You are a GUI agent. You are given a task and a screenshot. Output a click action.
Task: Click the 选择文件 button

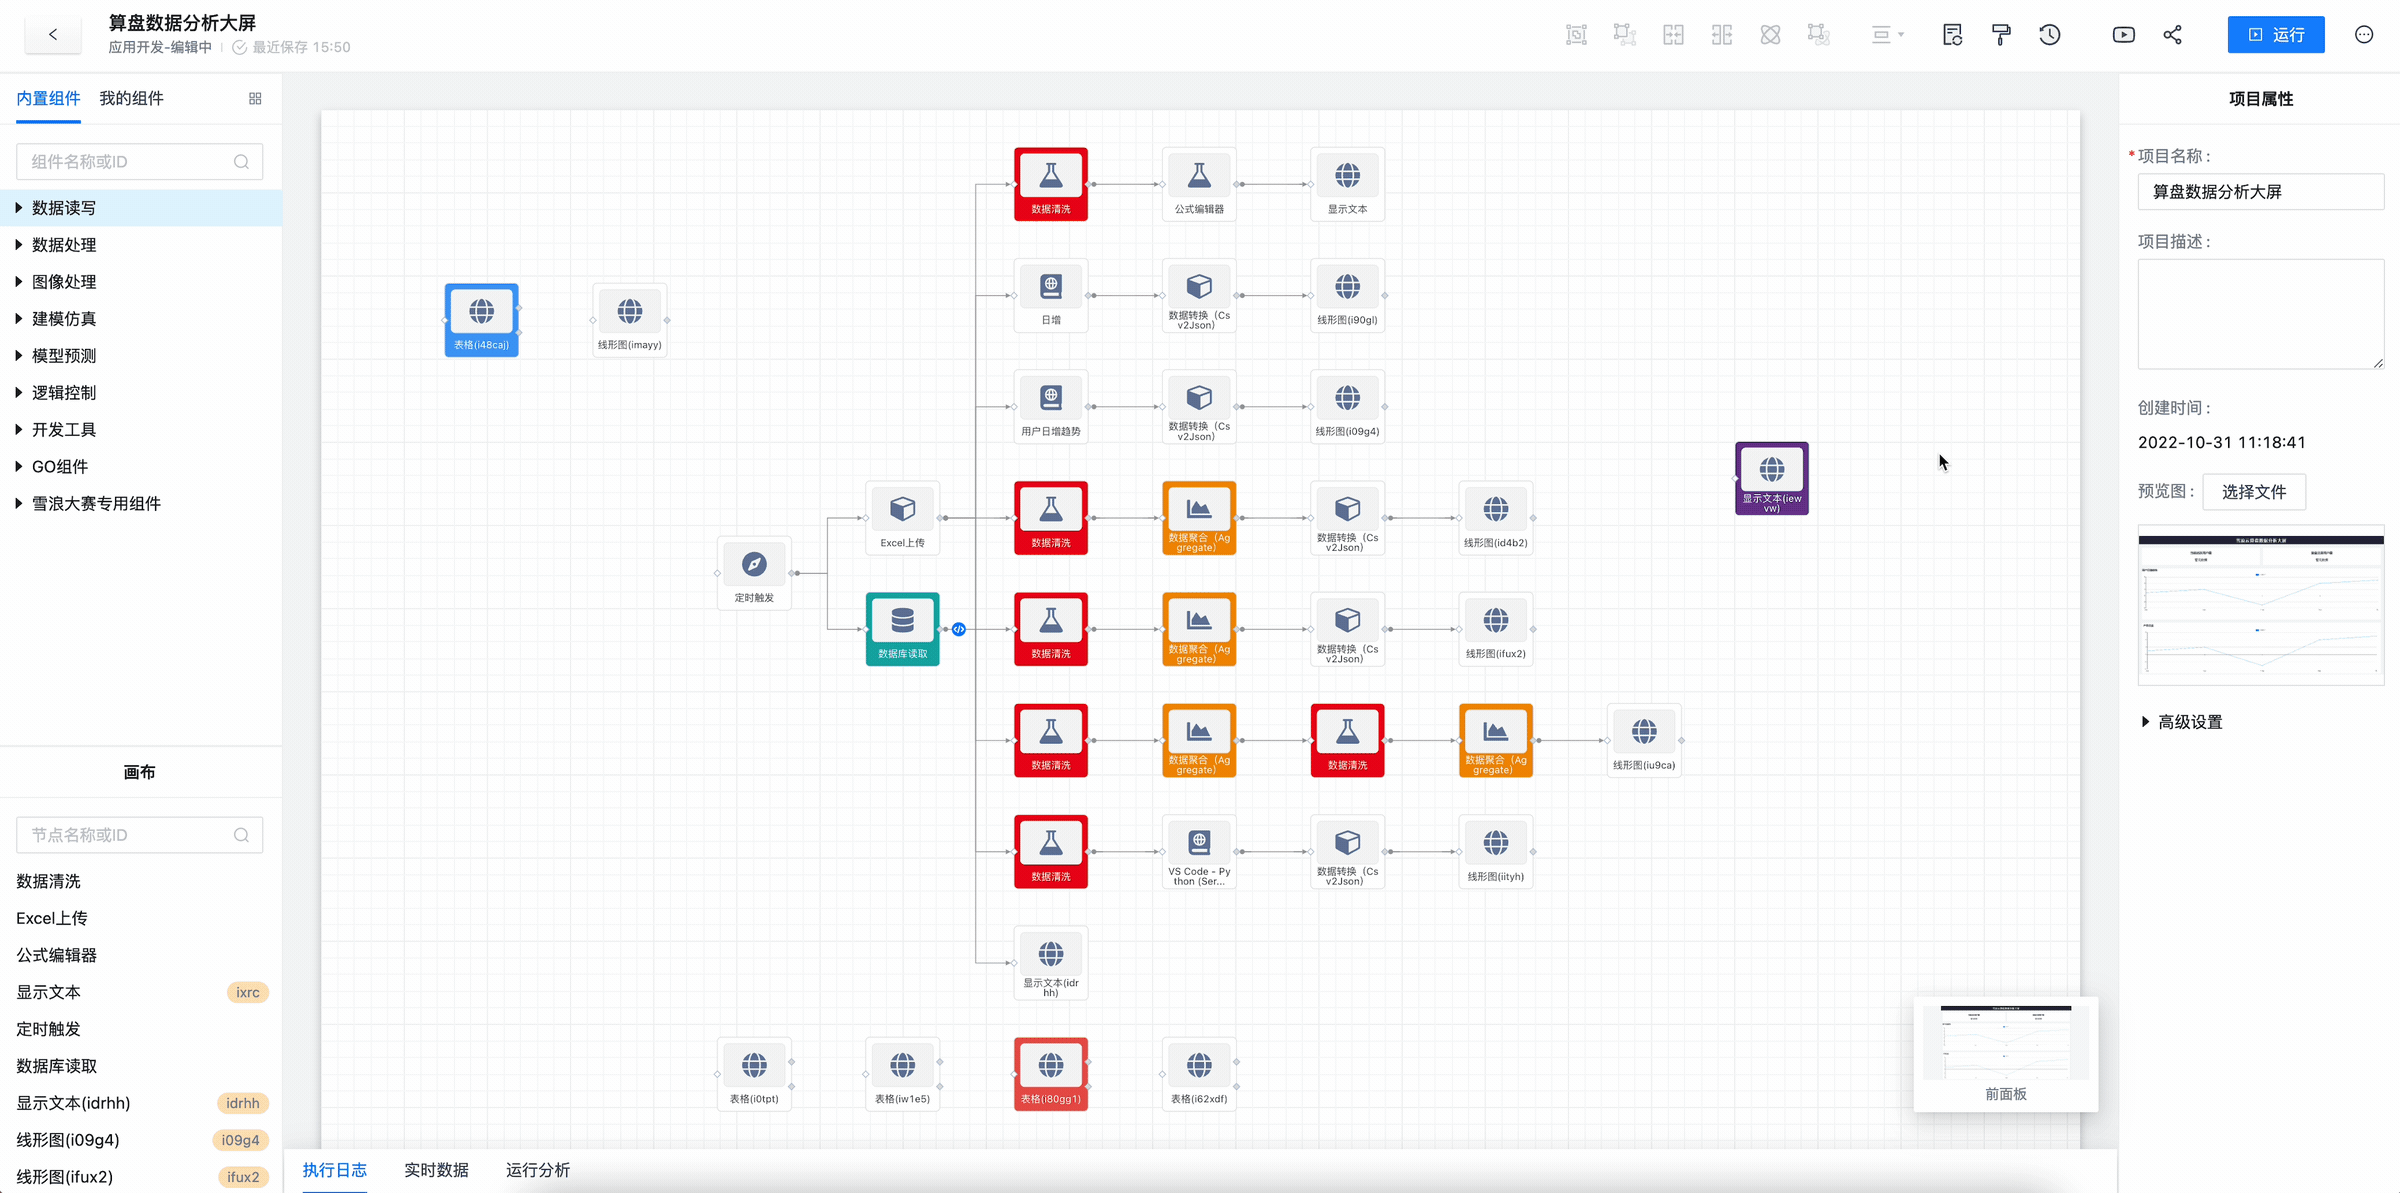tap(2253, 492)
